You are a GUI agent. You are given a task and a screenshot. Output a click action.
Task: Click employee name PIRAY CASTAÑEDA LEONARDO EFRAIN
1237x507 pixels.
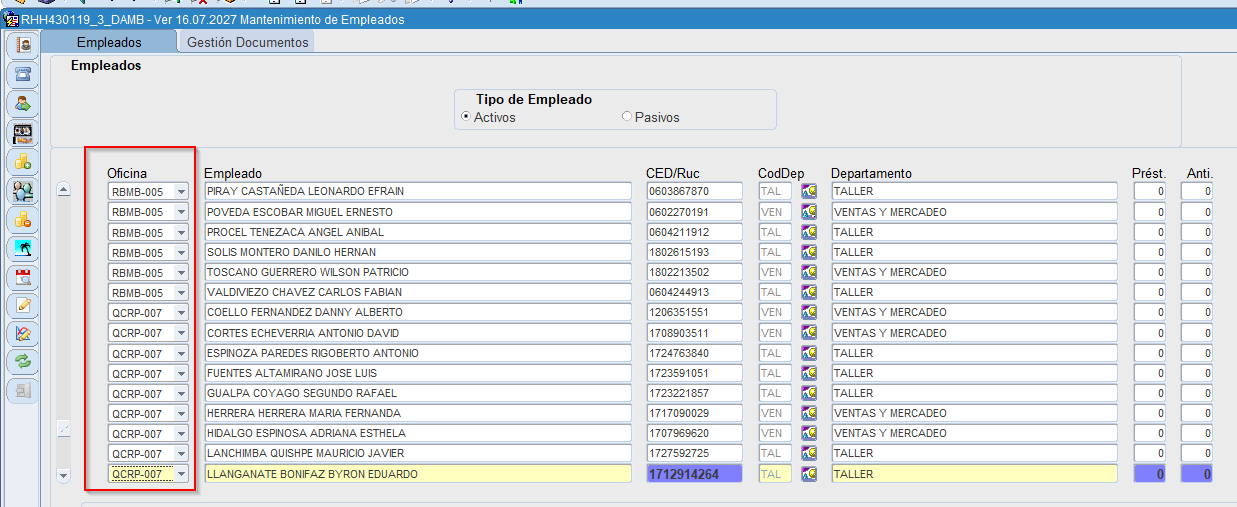pyautogui.click(x=418, y=191)
